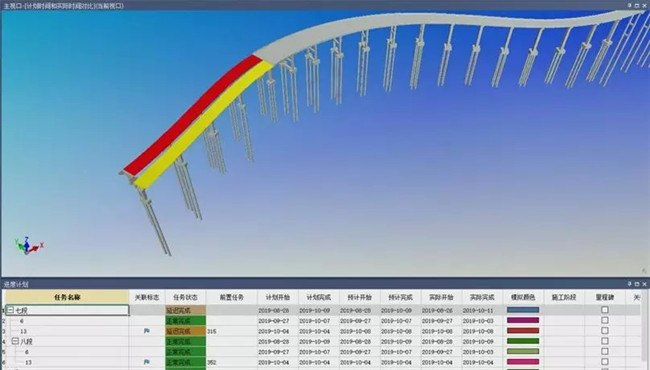This screenshot has height=370, width=650.
Task: Click the orange 延迟完成 status in row 3
Action: click(x=185, y=331)
